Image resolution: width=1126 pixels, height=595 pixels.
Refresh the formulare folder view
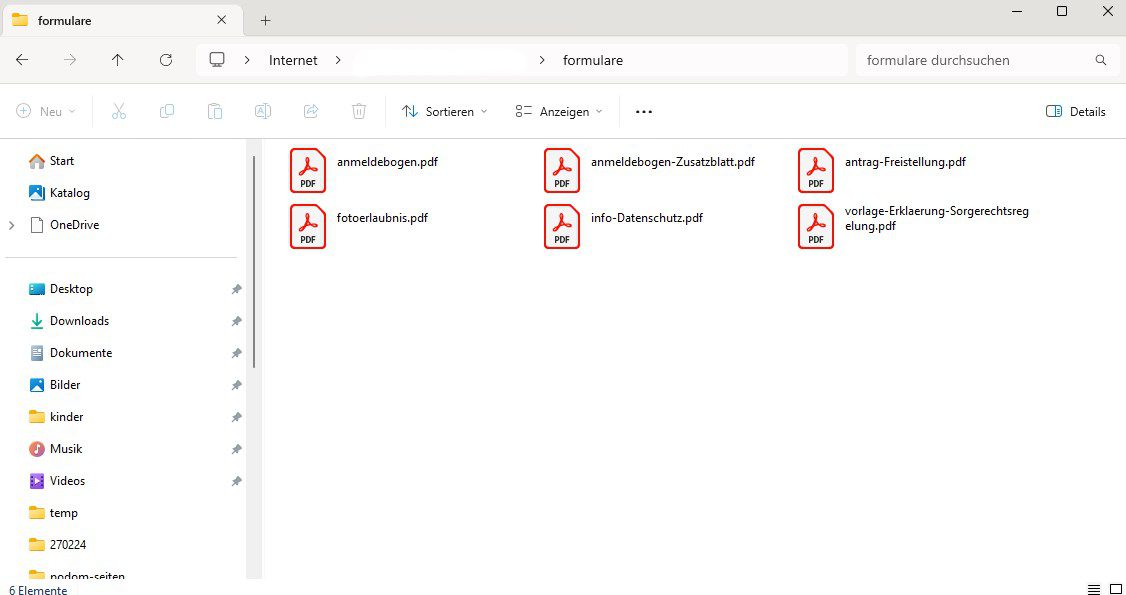(166, 60)
